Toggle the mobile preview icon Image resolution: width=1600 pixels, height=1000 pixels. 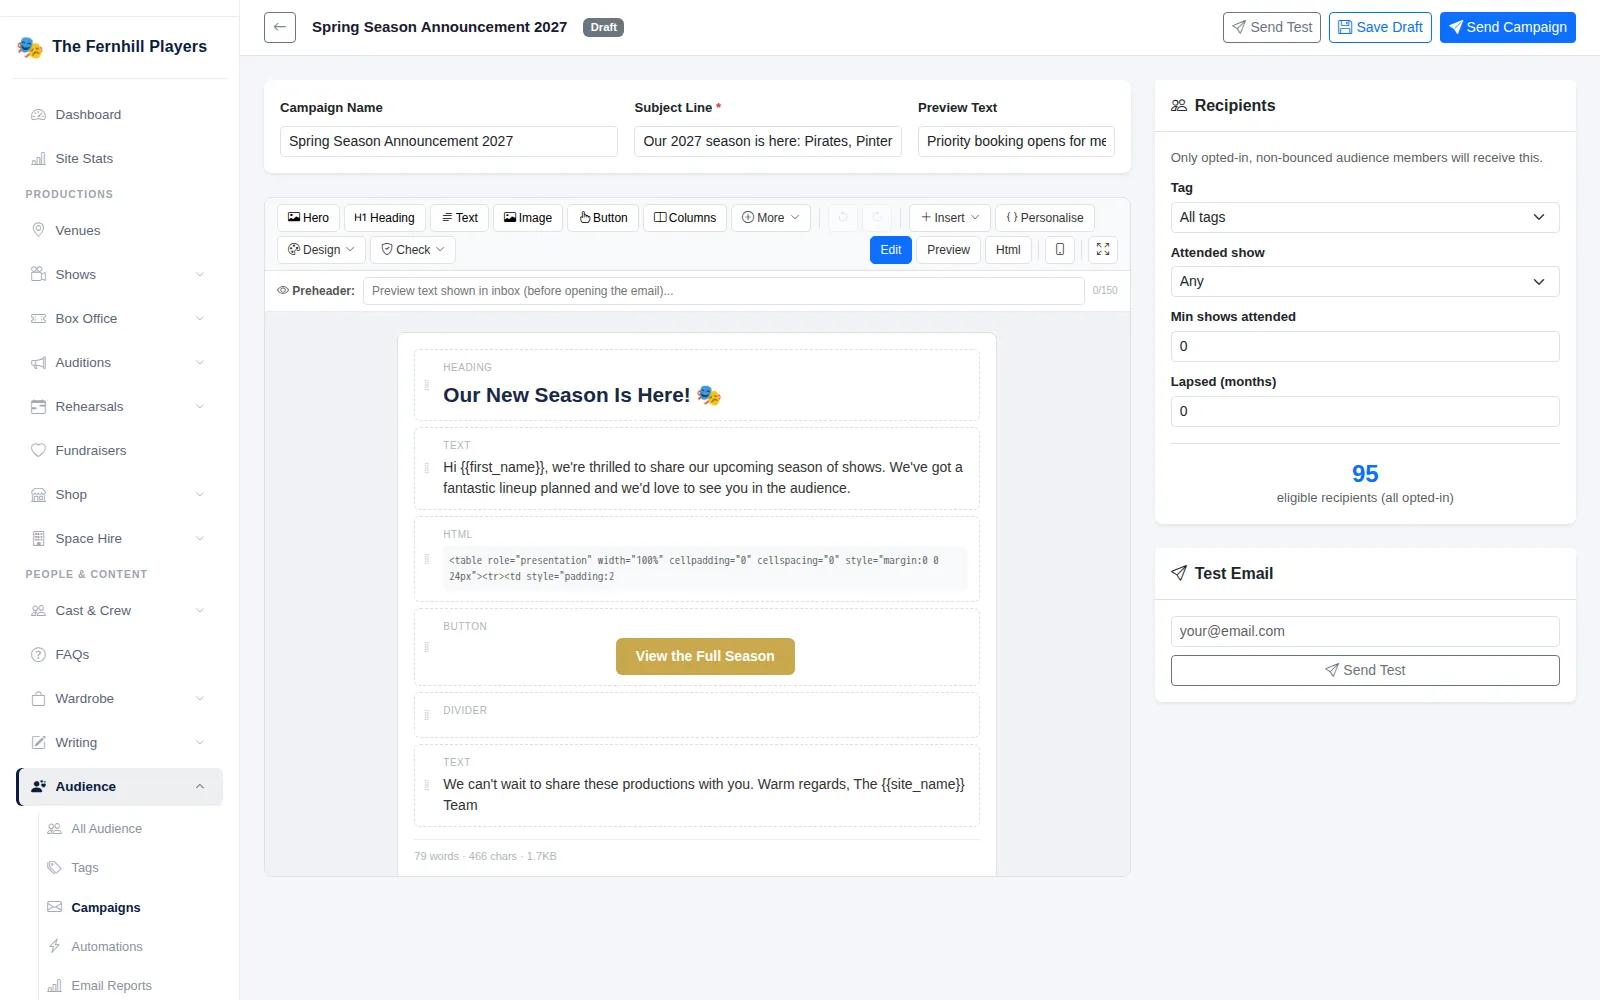pos(1060,250)
